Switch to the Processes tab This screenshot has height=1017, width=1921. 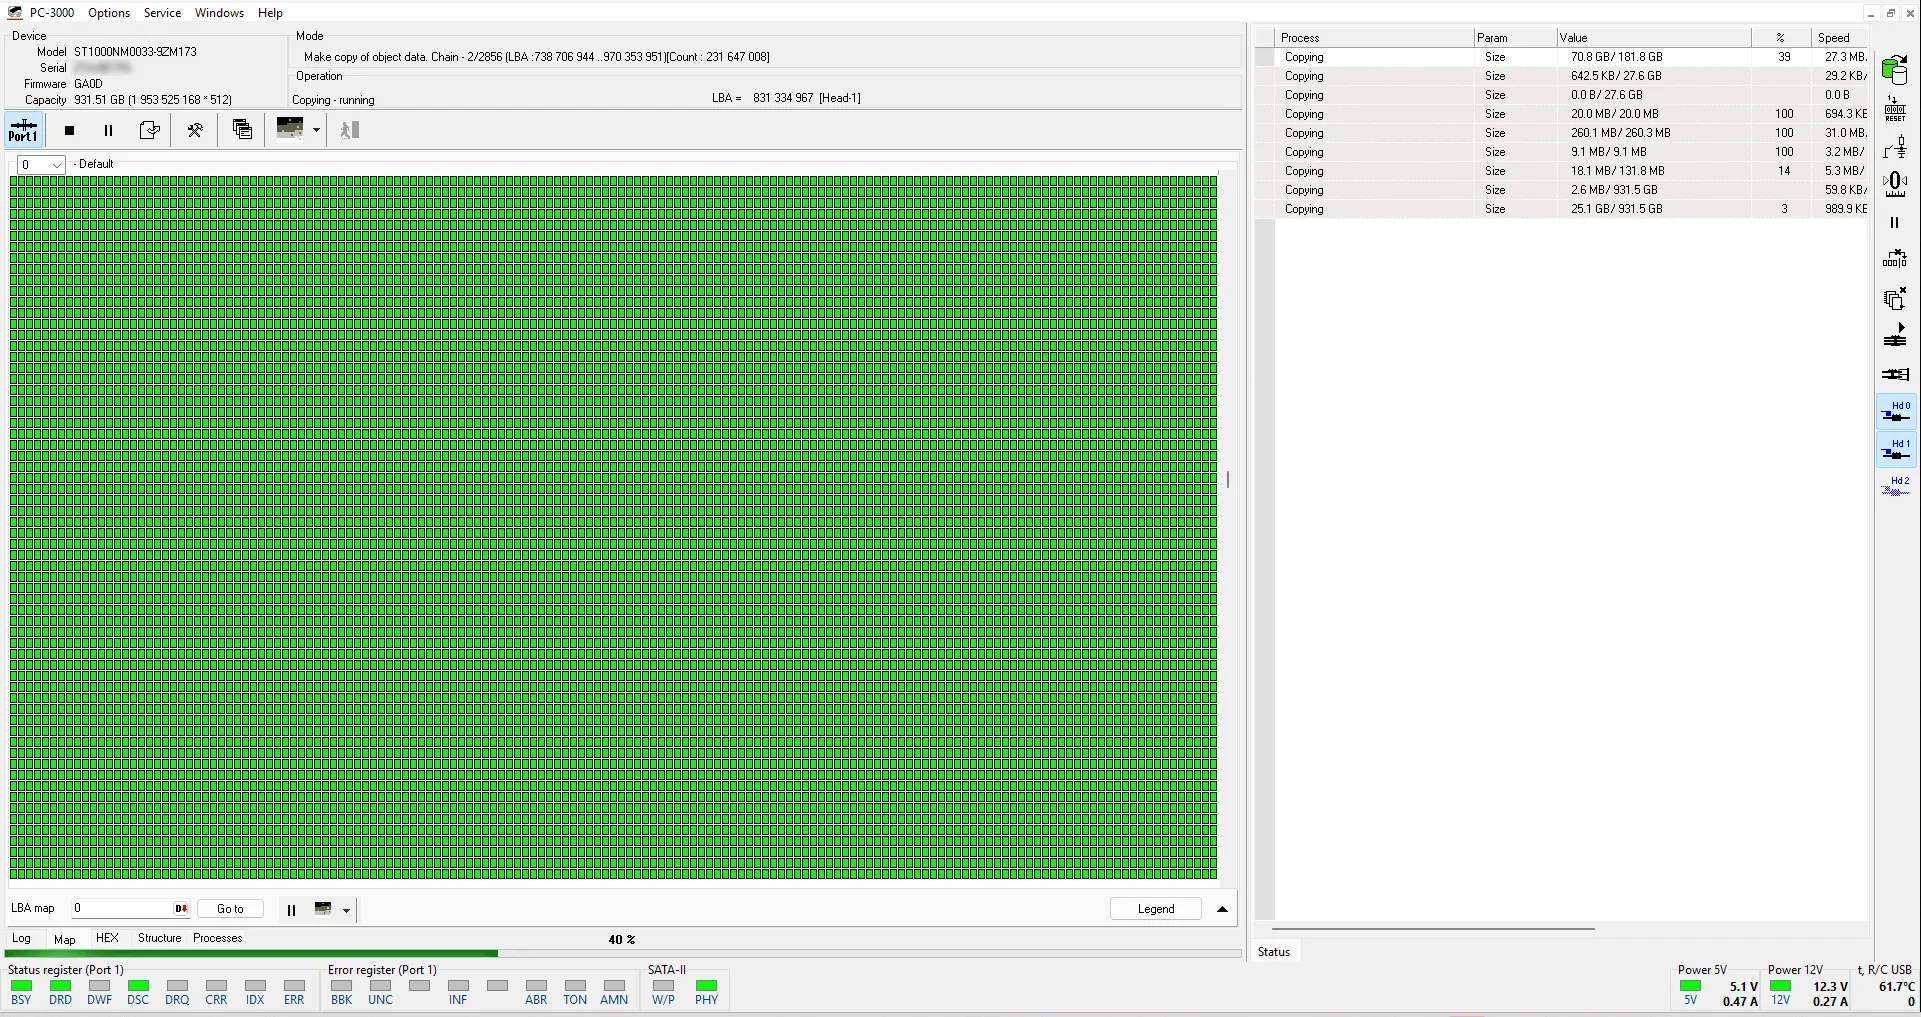(x=218, y=938)
